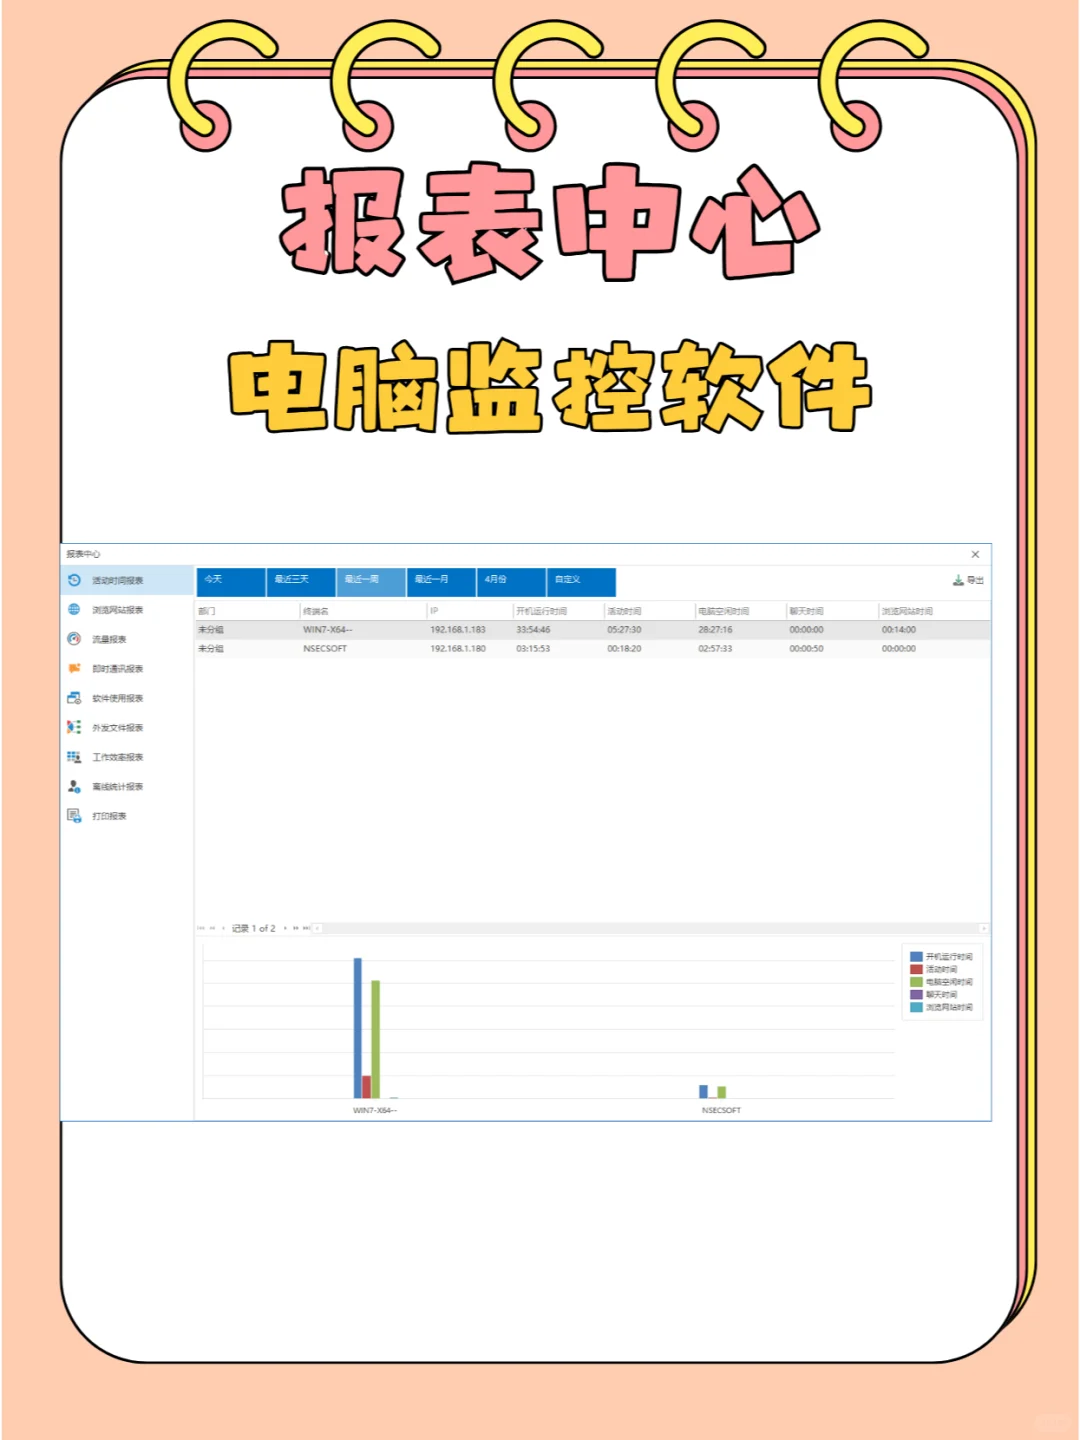Open 即时通讯报表 chat icon

point(73,668)
